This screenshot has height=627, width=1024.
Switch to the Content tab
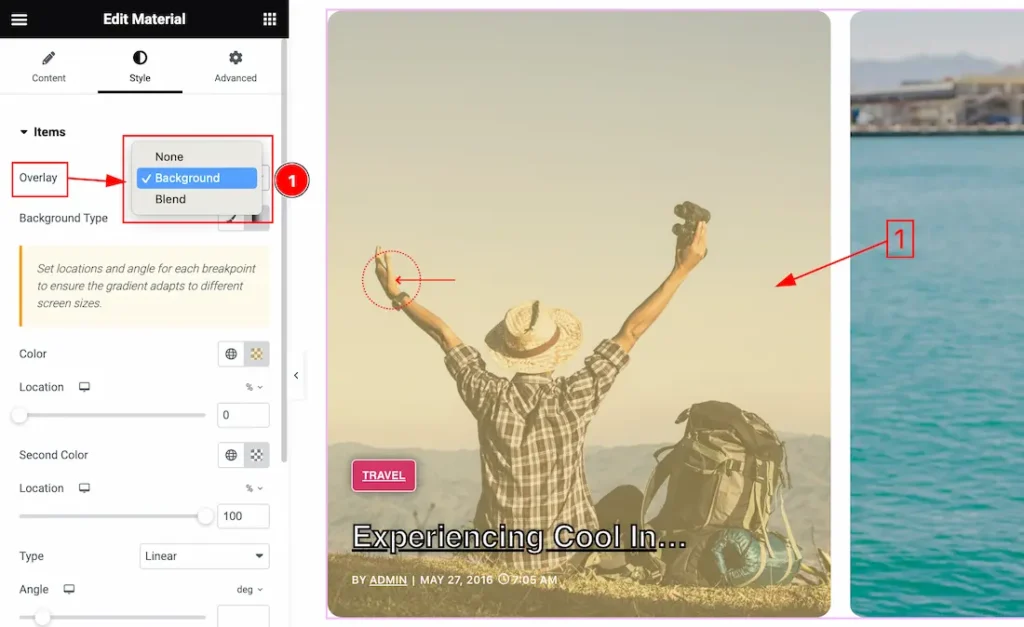49,66
